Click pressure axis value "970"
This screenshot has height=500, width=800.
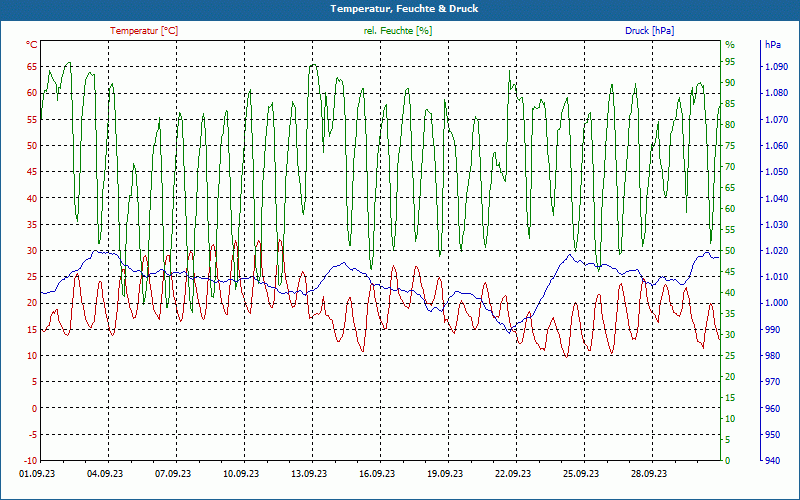[773, 382]
